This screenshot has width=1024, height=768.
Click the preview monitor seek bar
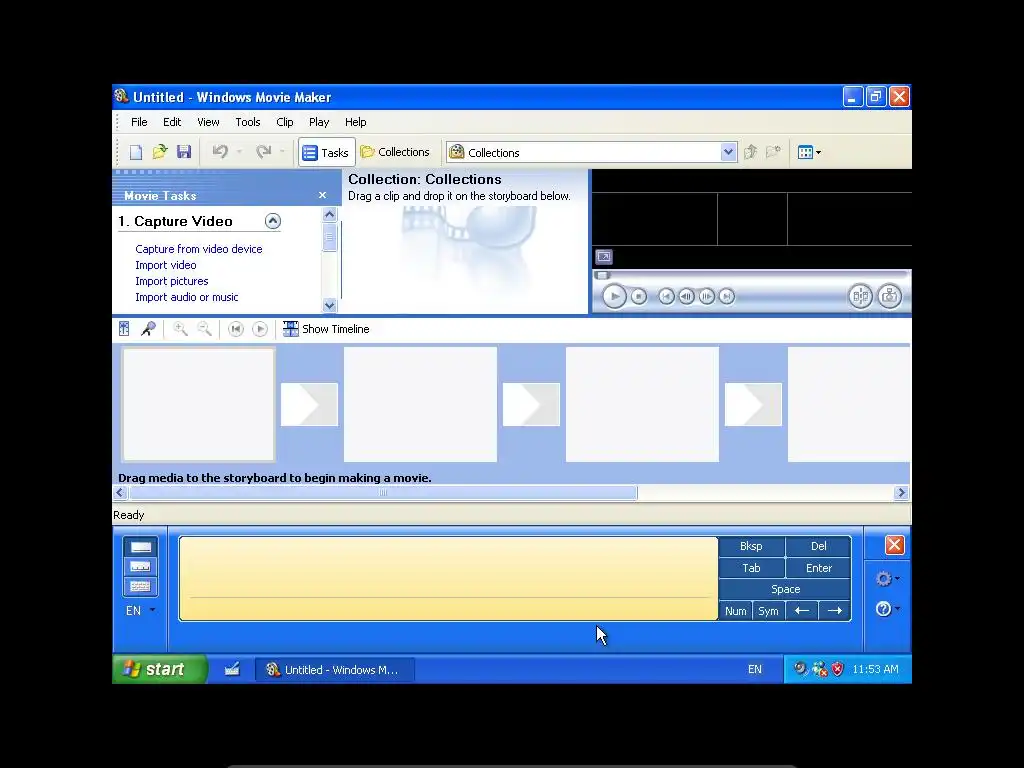(x=751, y=275)
